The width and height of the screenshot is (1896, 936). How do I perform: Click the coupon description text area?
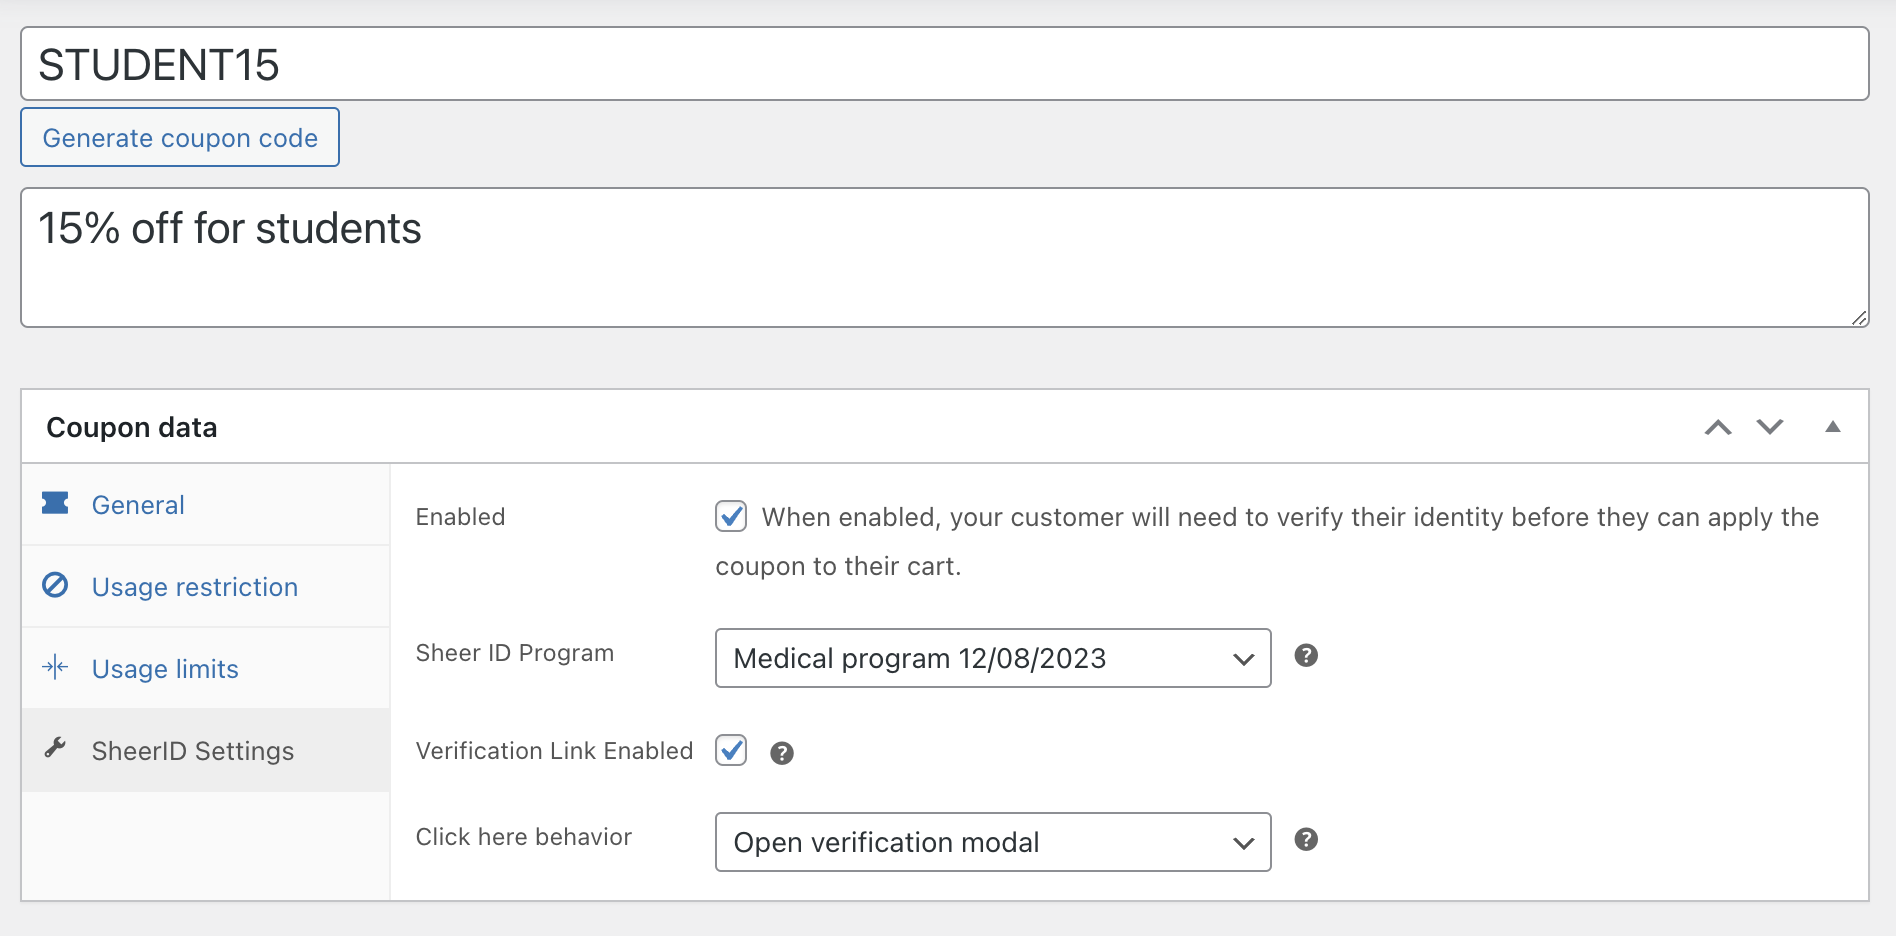[945, 257]
